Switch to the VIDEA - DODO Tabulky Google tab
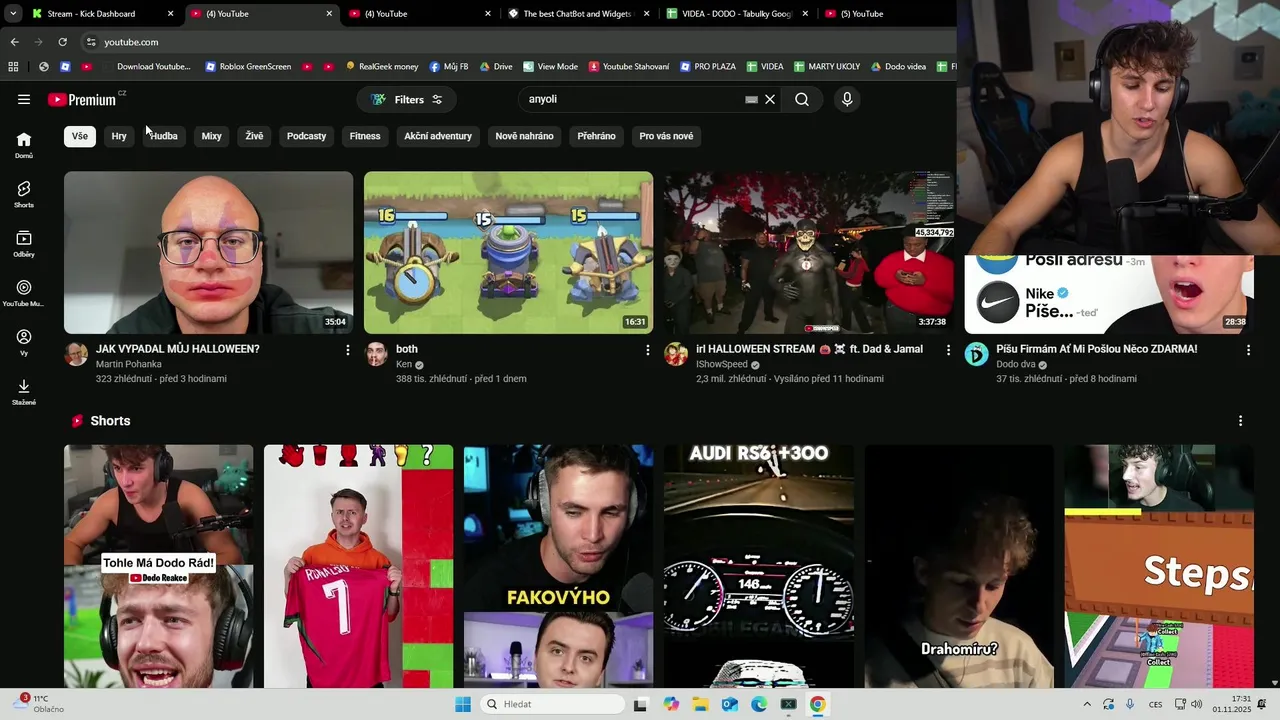Screen dimensions: 1280x720 click(x=738, y=14)
